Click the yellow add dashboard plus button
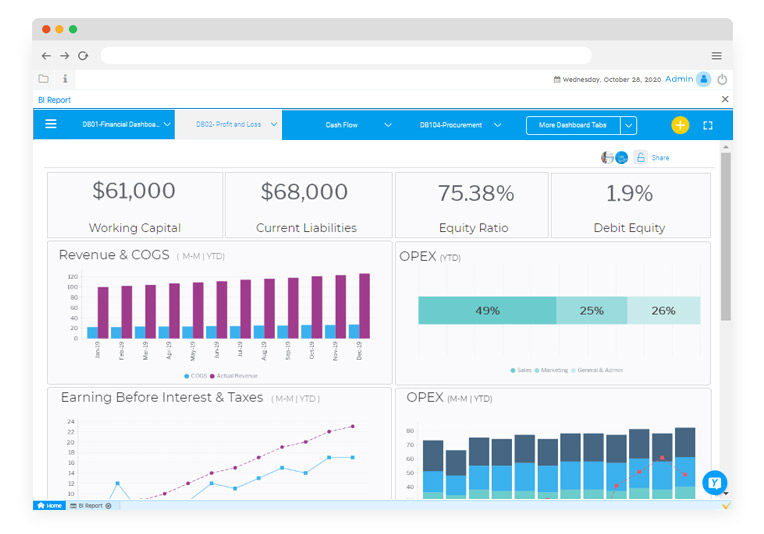 click(680, 125)
